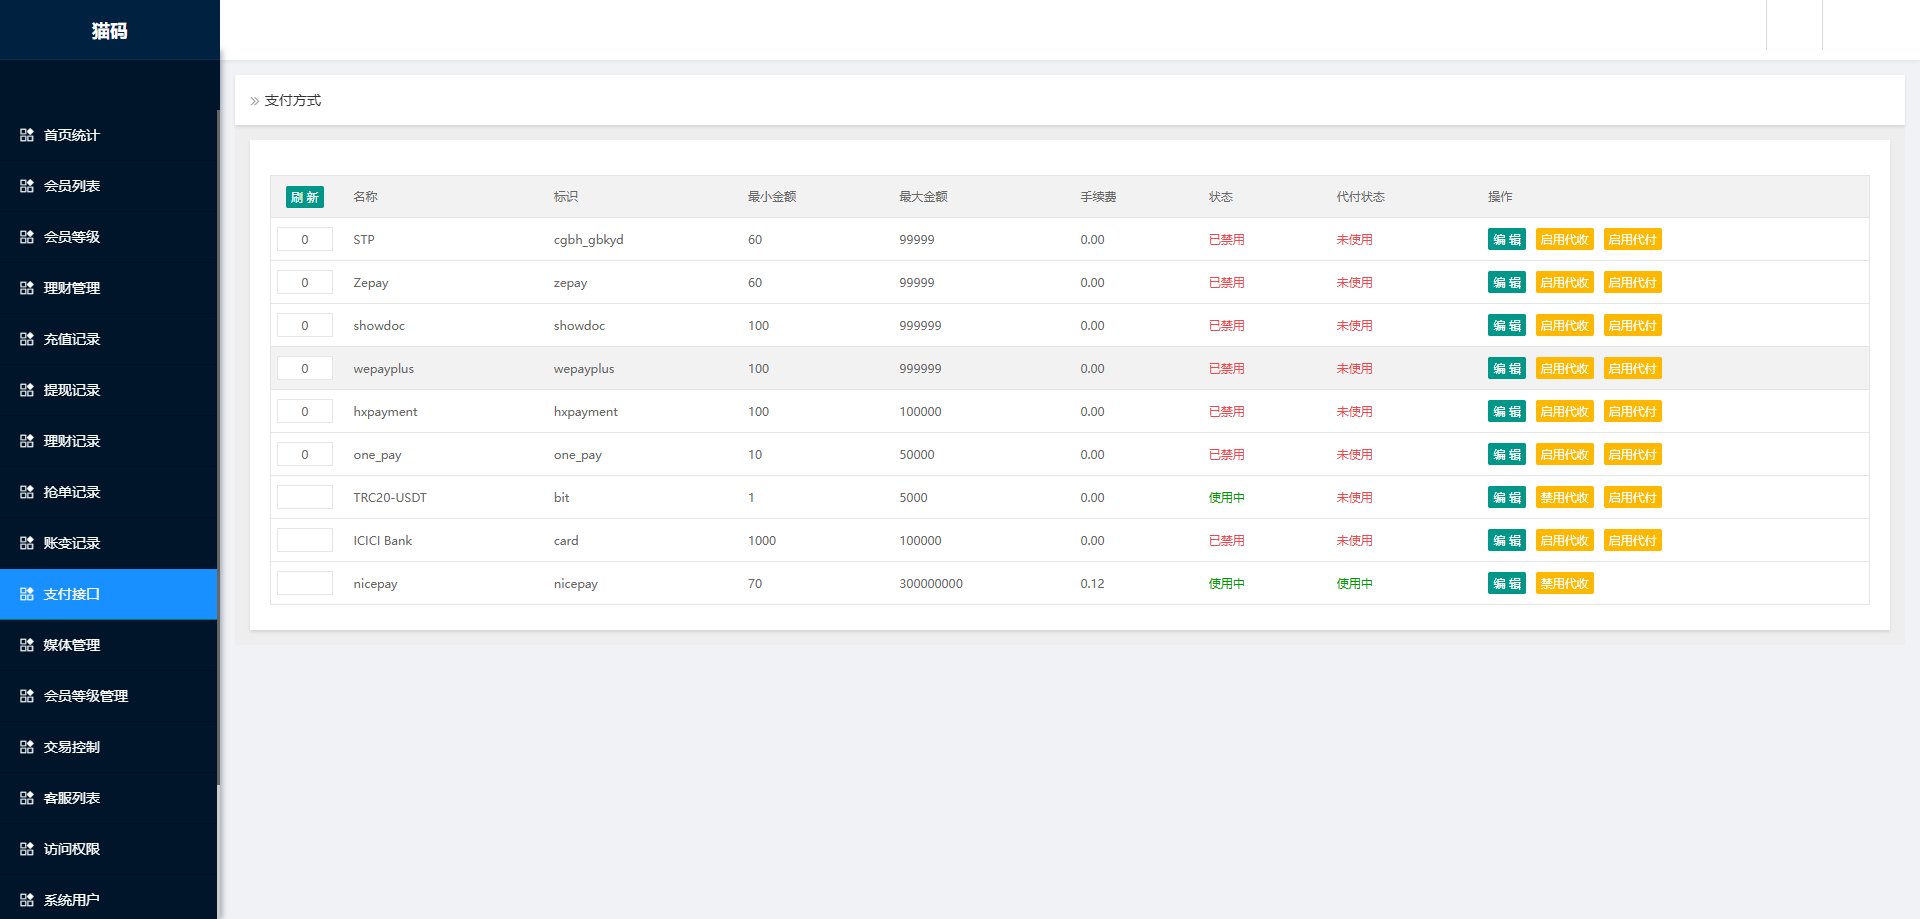Click the grid icon next to 会员列表
1920x919 pixels.
27,186
